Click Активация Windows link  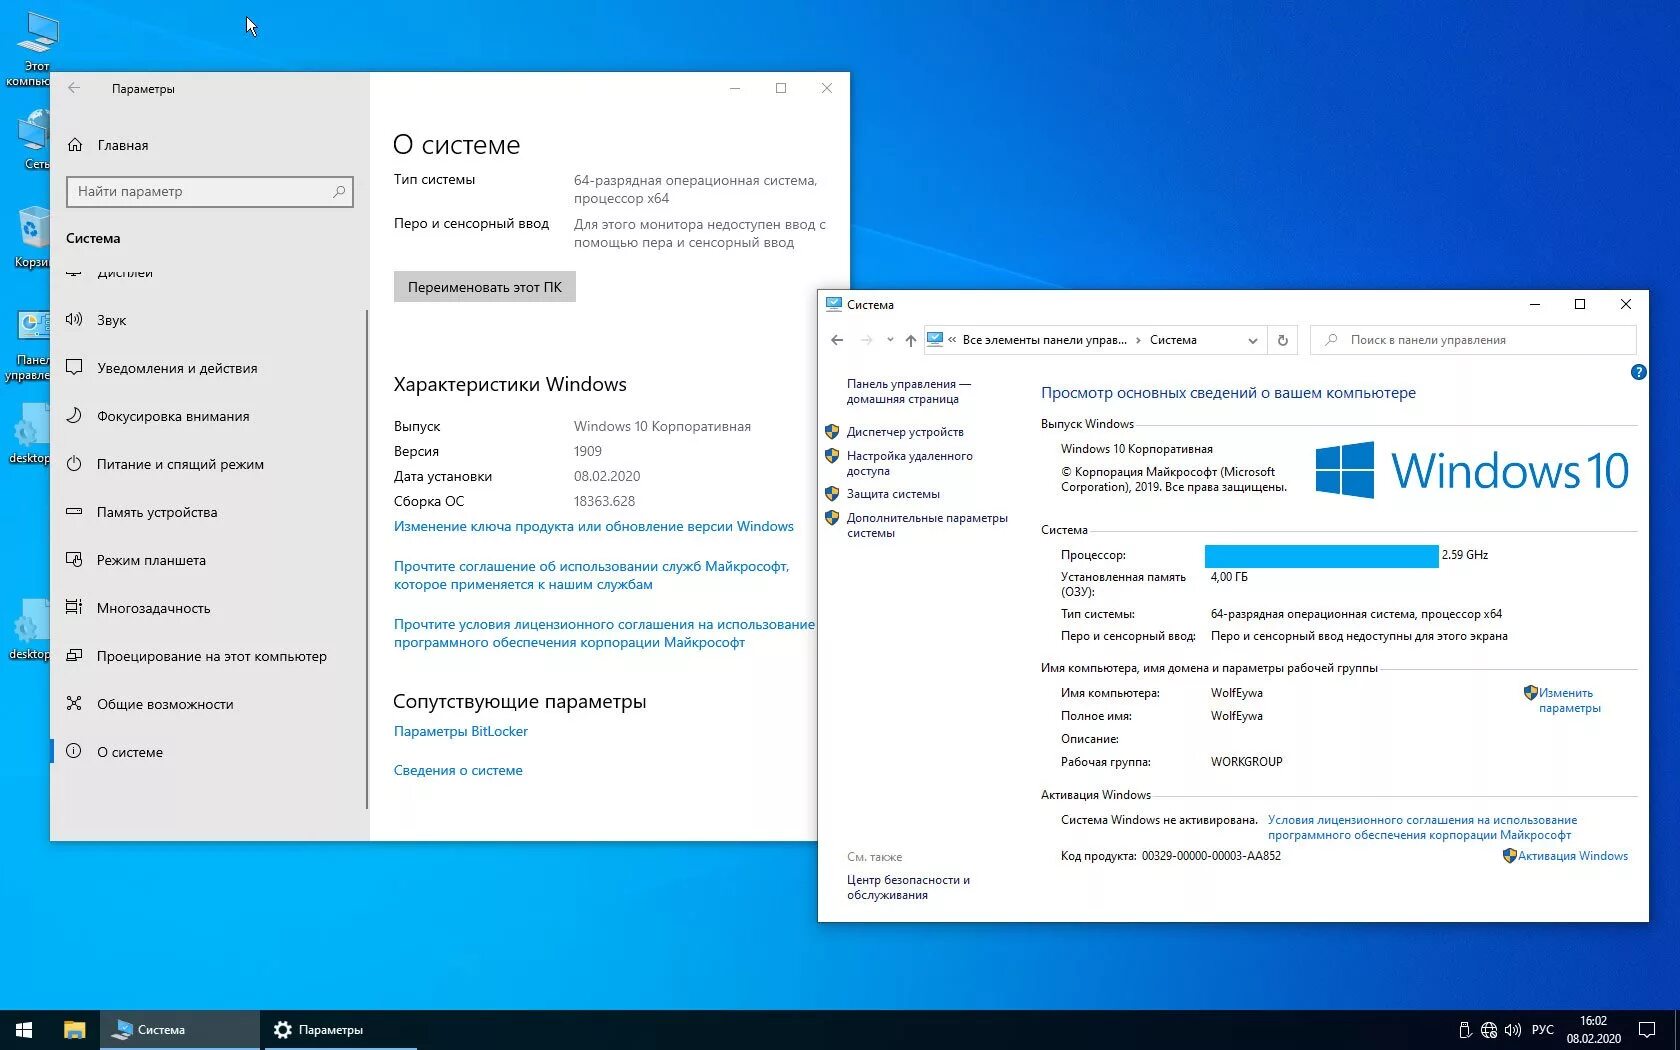coord(1572,855)
